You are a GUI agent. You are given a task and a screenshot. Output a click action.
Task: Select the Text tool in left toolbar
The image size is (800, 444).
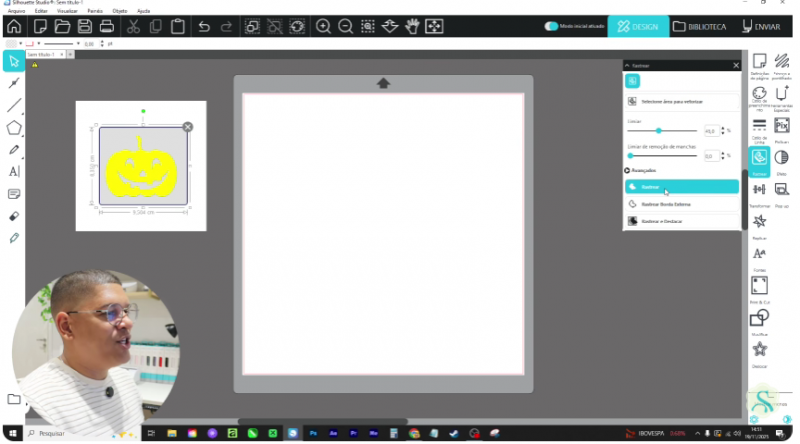(x=14, y=171)
